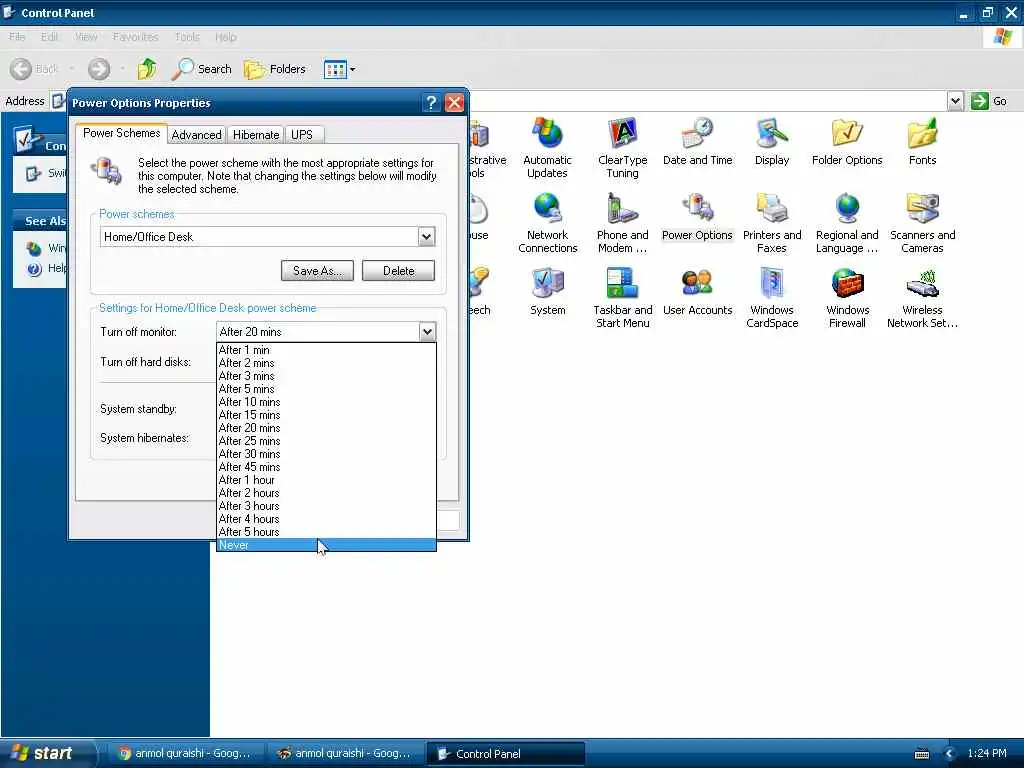This screenshot has height=768, width=1024.
Task: Open the File menu
Action: coord(17,37)
